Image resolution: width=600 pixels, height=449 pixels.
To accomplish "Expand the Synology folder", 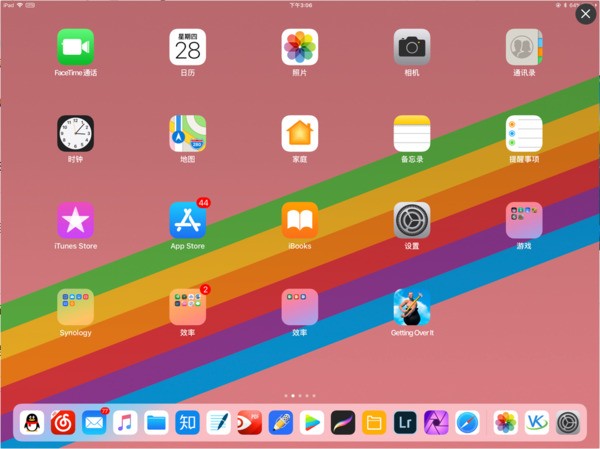I will (x=75, y=307).
